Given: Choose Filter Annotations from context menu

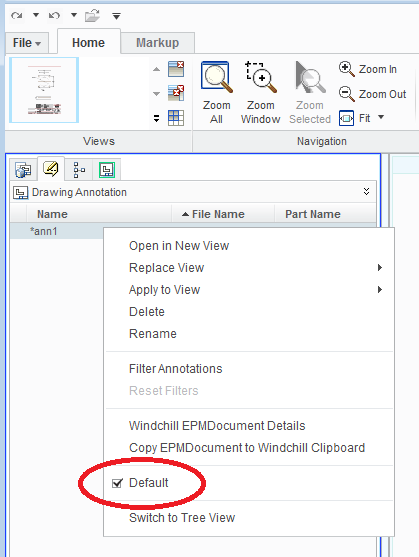Looking at the screenshot, I should [175, 369].
